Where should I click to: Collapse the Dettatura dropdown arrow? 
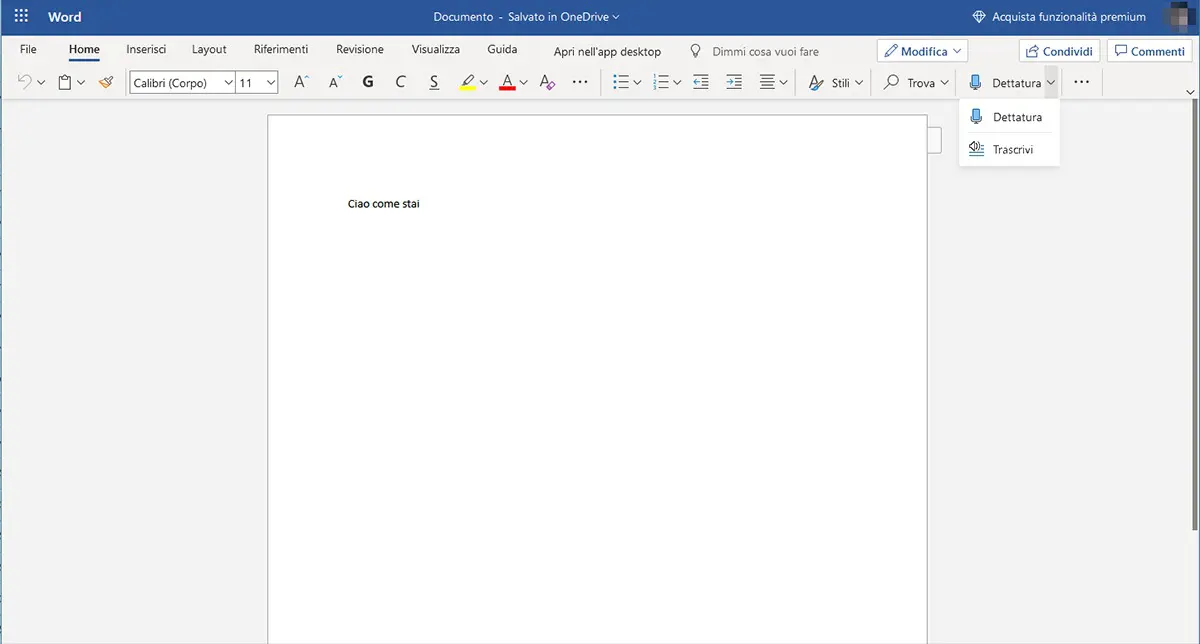(x=1051, y=83)
